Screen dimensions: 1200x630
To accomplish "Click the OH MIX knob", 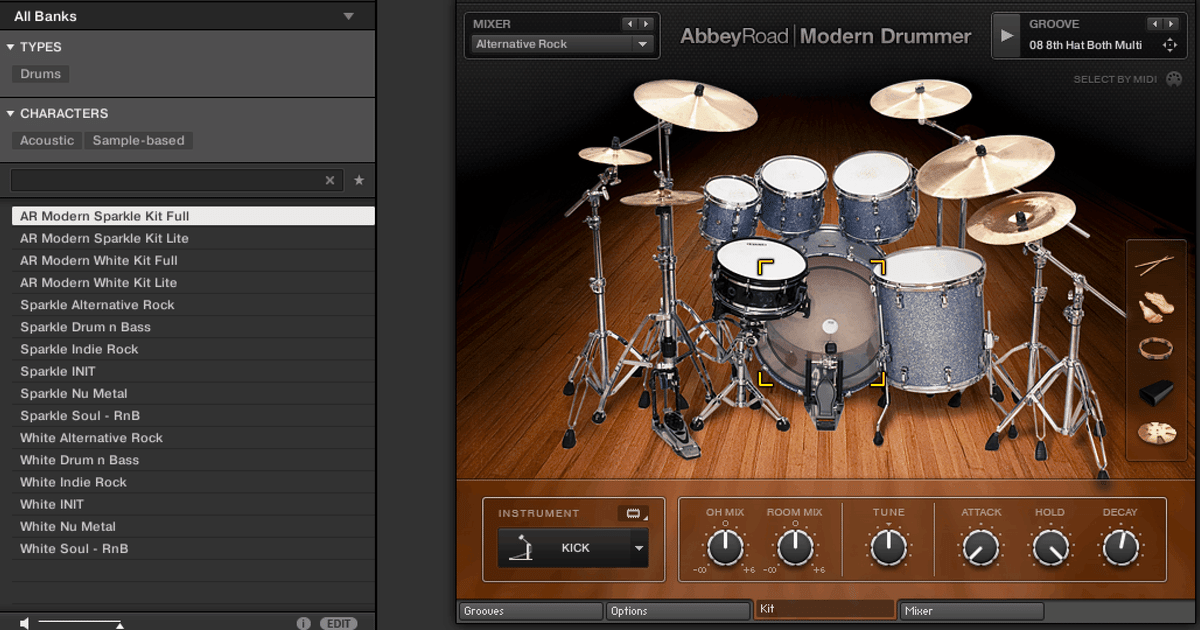I will [x=725, y=547].
